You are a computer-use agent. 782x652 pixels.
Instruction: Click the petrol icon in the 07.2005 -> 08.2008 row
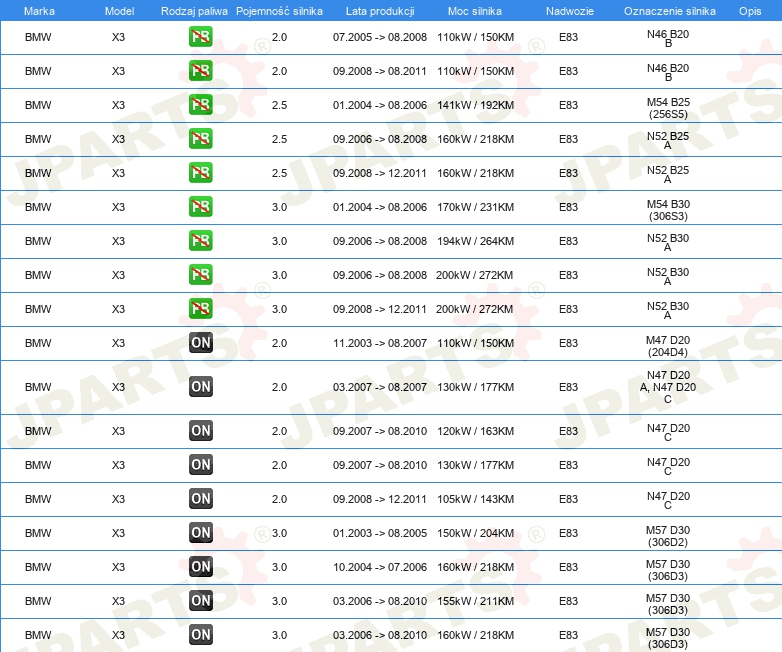[x=200, y=37]
